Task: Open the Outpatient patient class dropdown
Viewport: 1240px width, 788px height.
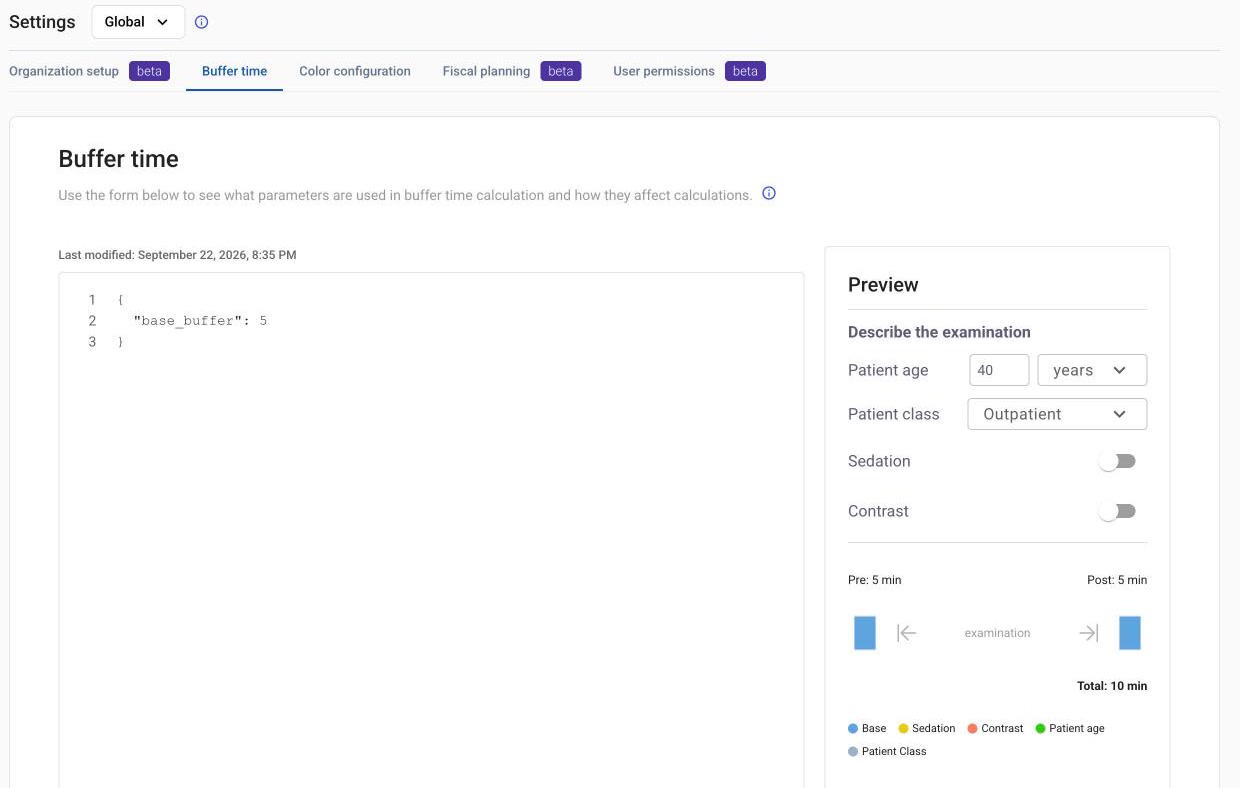Action: [x=1057, y=414]
